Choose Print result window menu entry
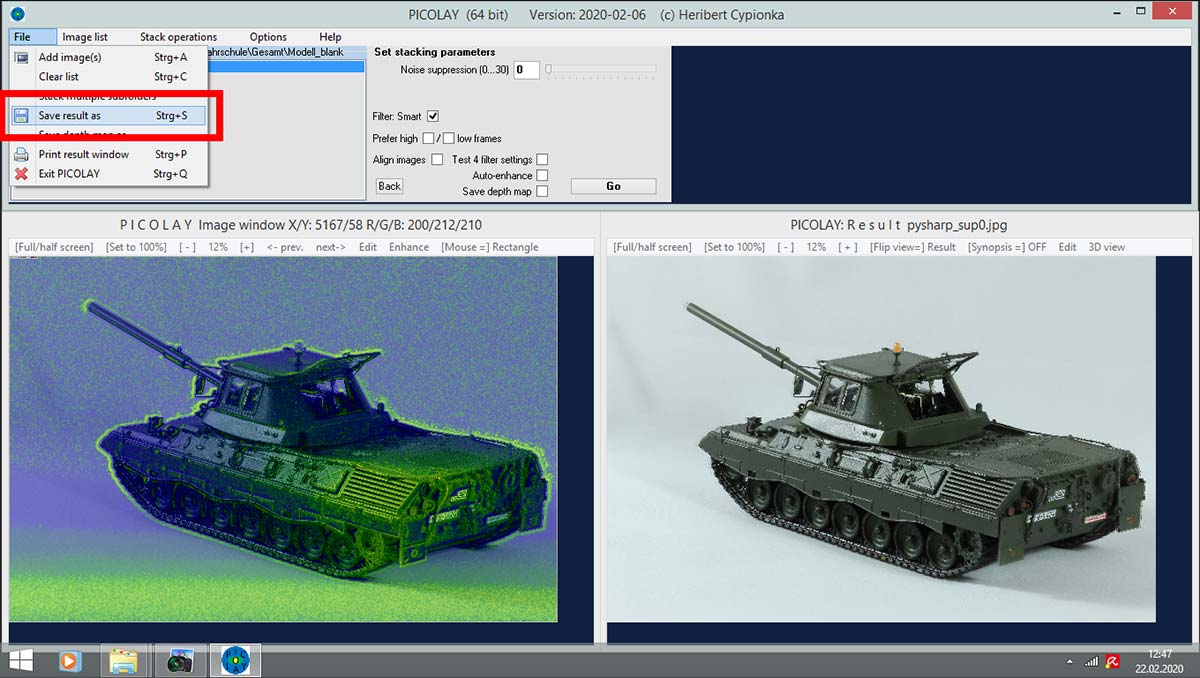1200x678 pixels. click(x=108, y=155)
